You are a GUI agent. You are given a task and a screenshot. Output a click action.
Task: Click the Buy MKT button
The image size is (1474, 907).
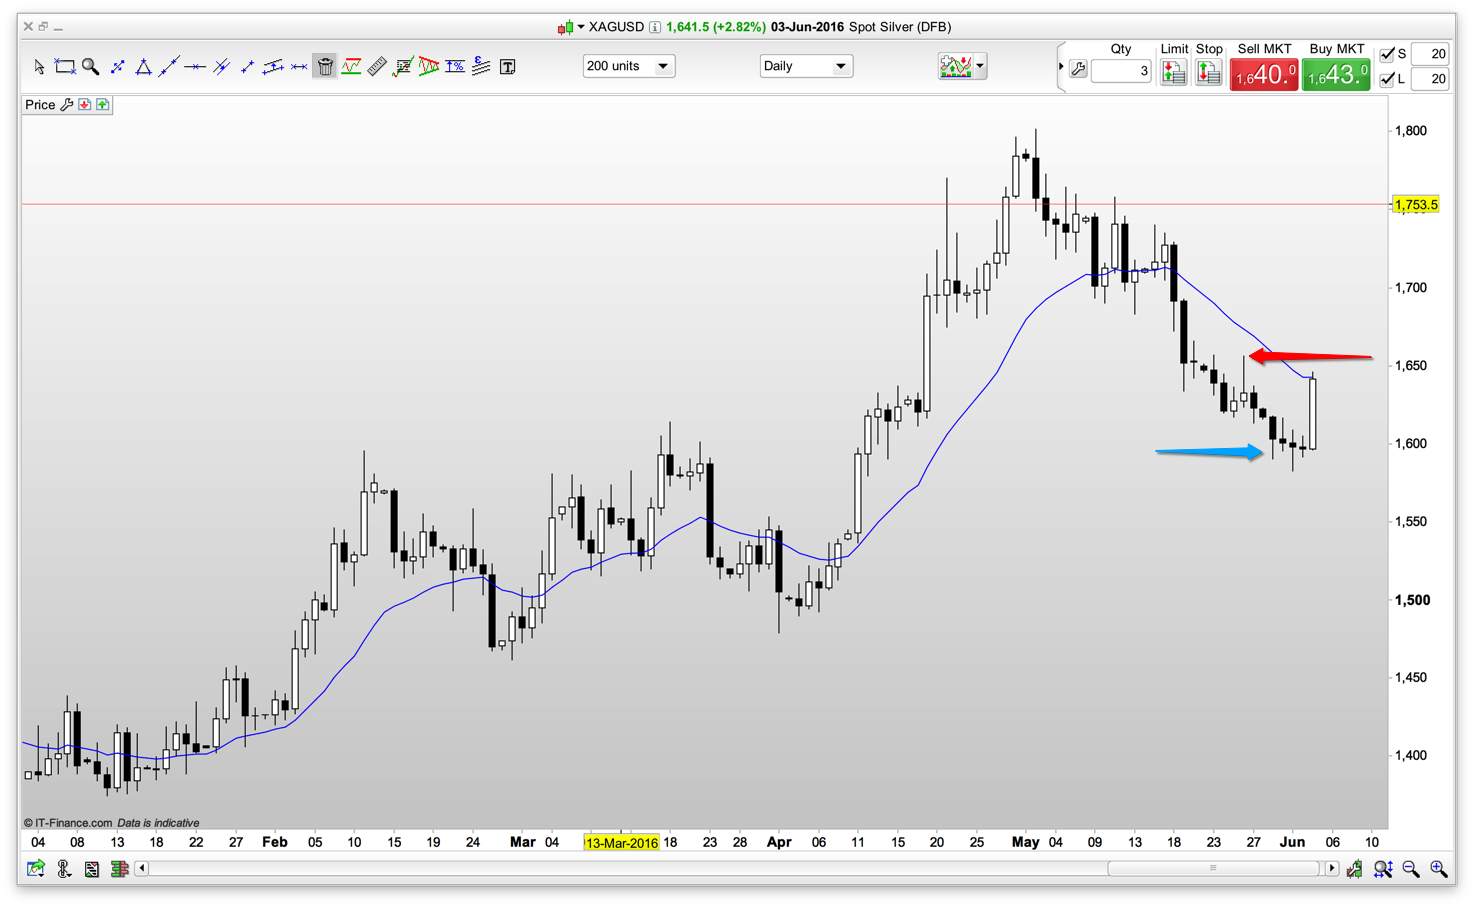(x=1336, y=74)
